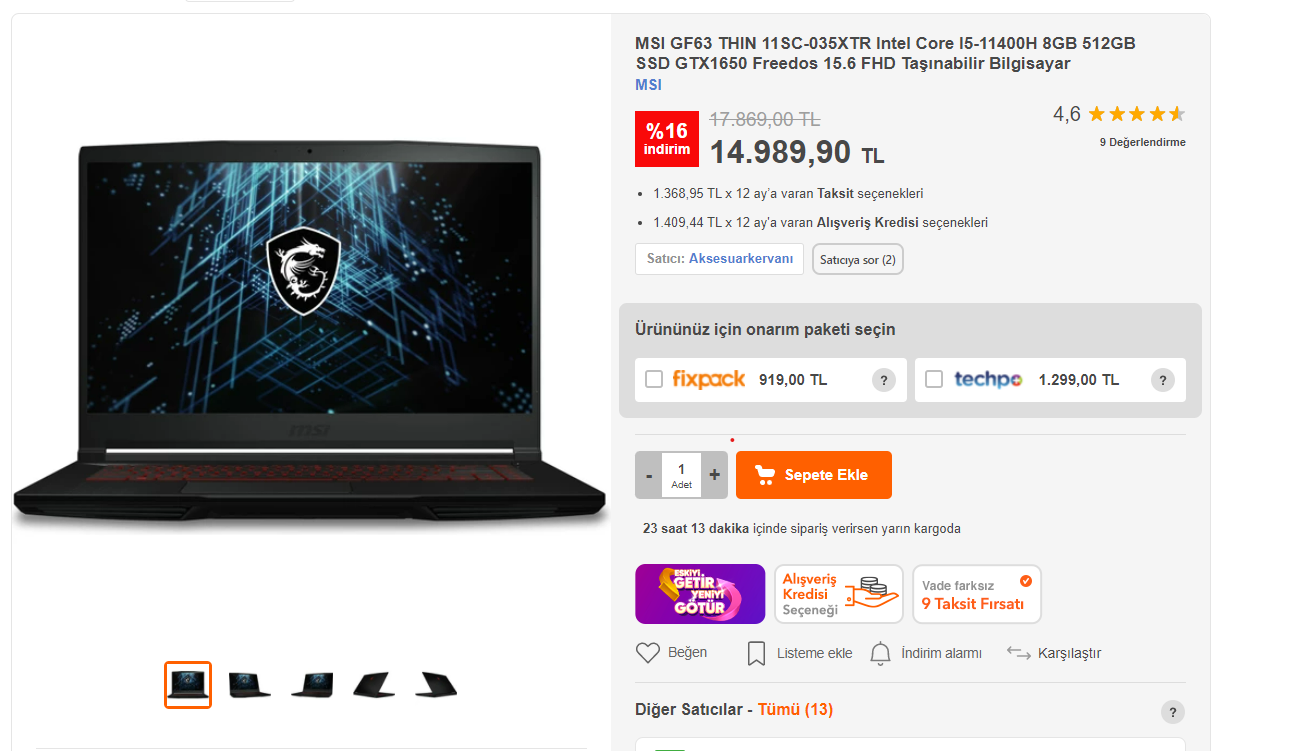Screen dimensions: 1292x751
Task: Select the closed-lid last thumbnail
Action: 436,685
